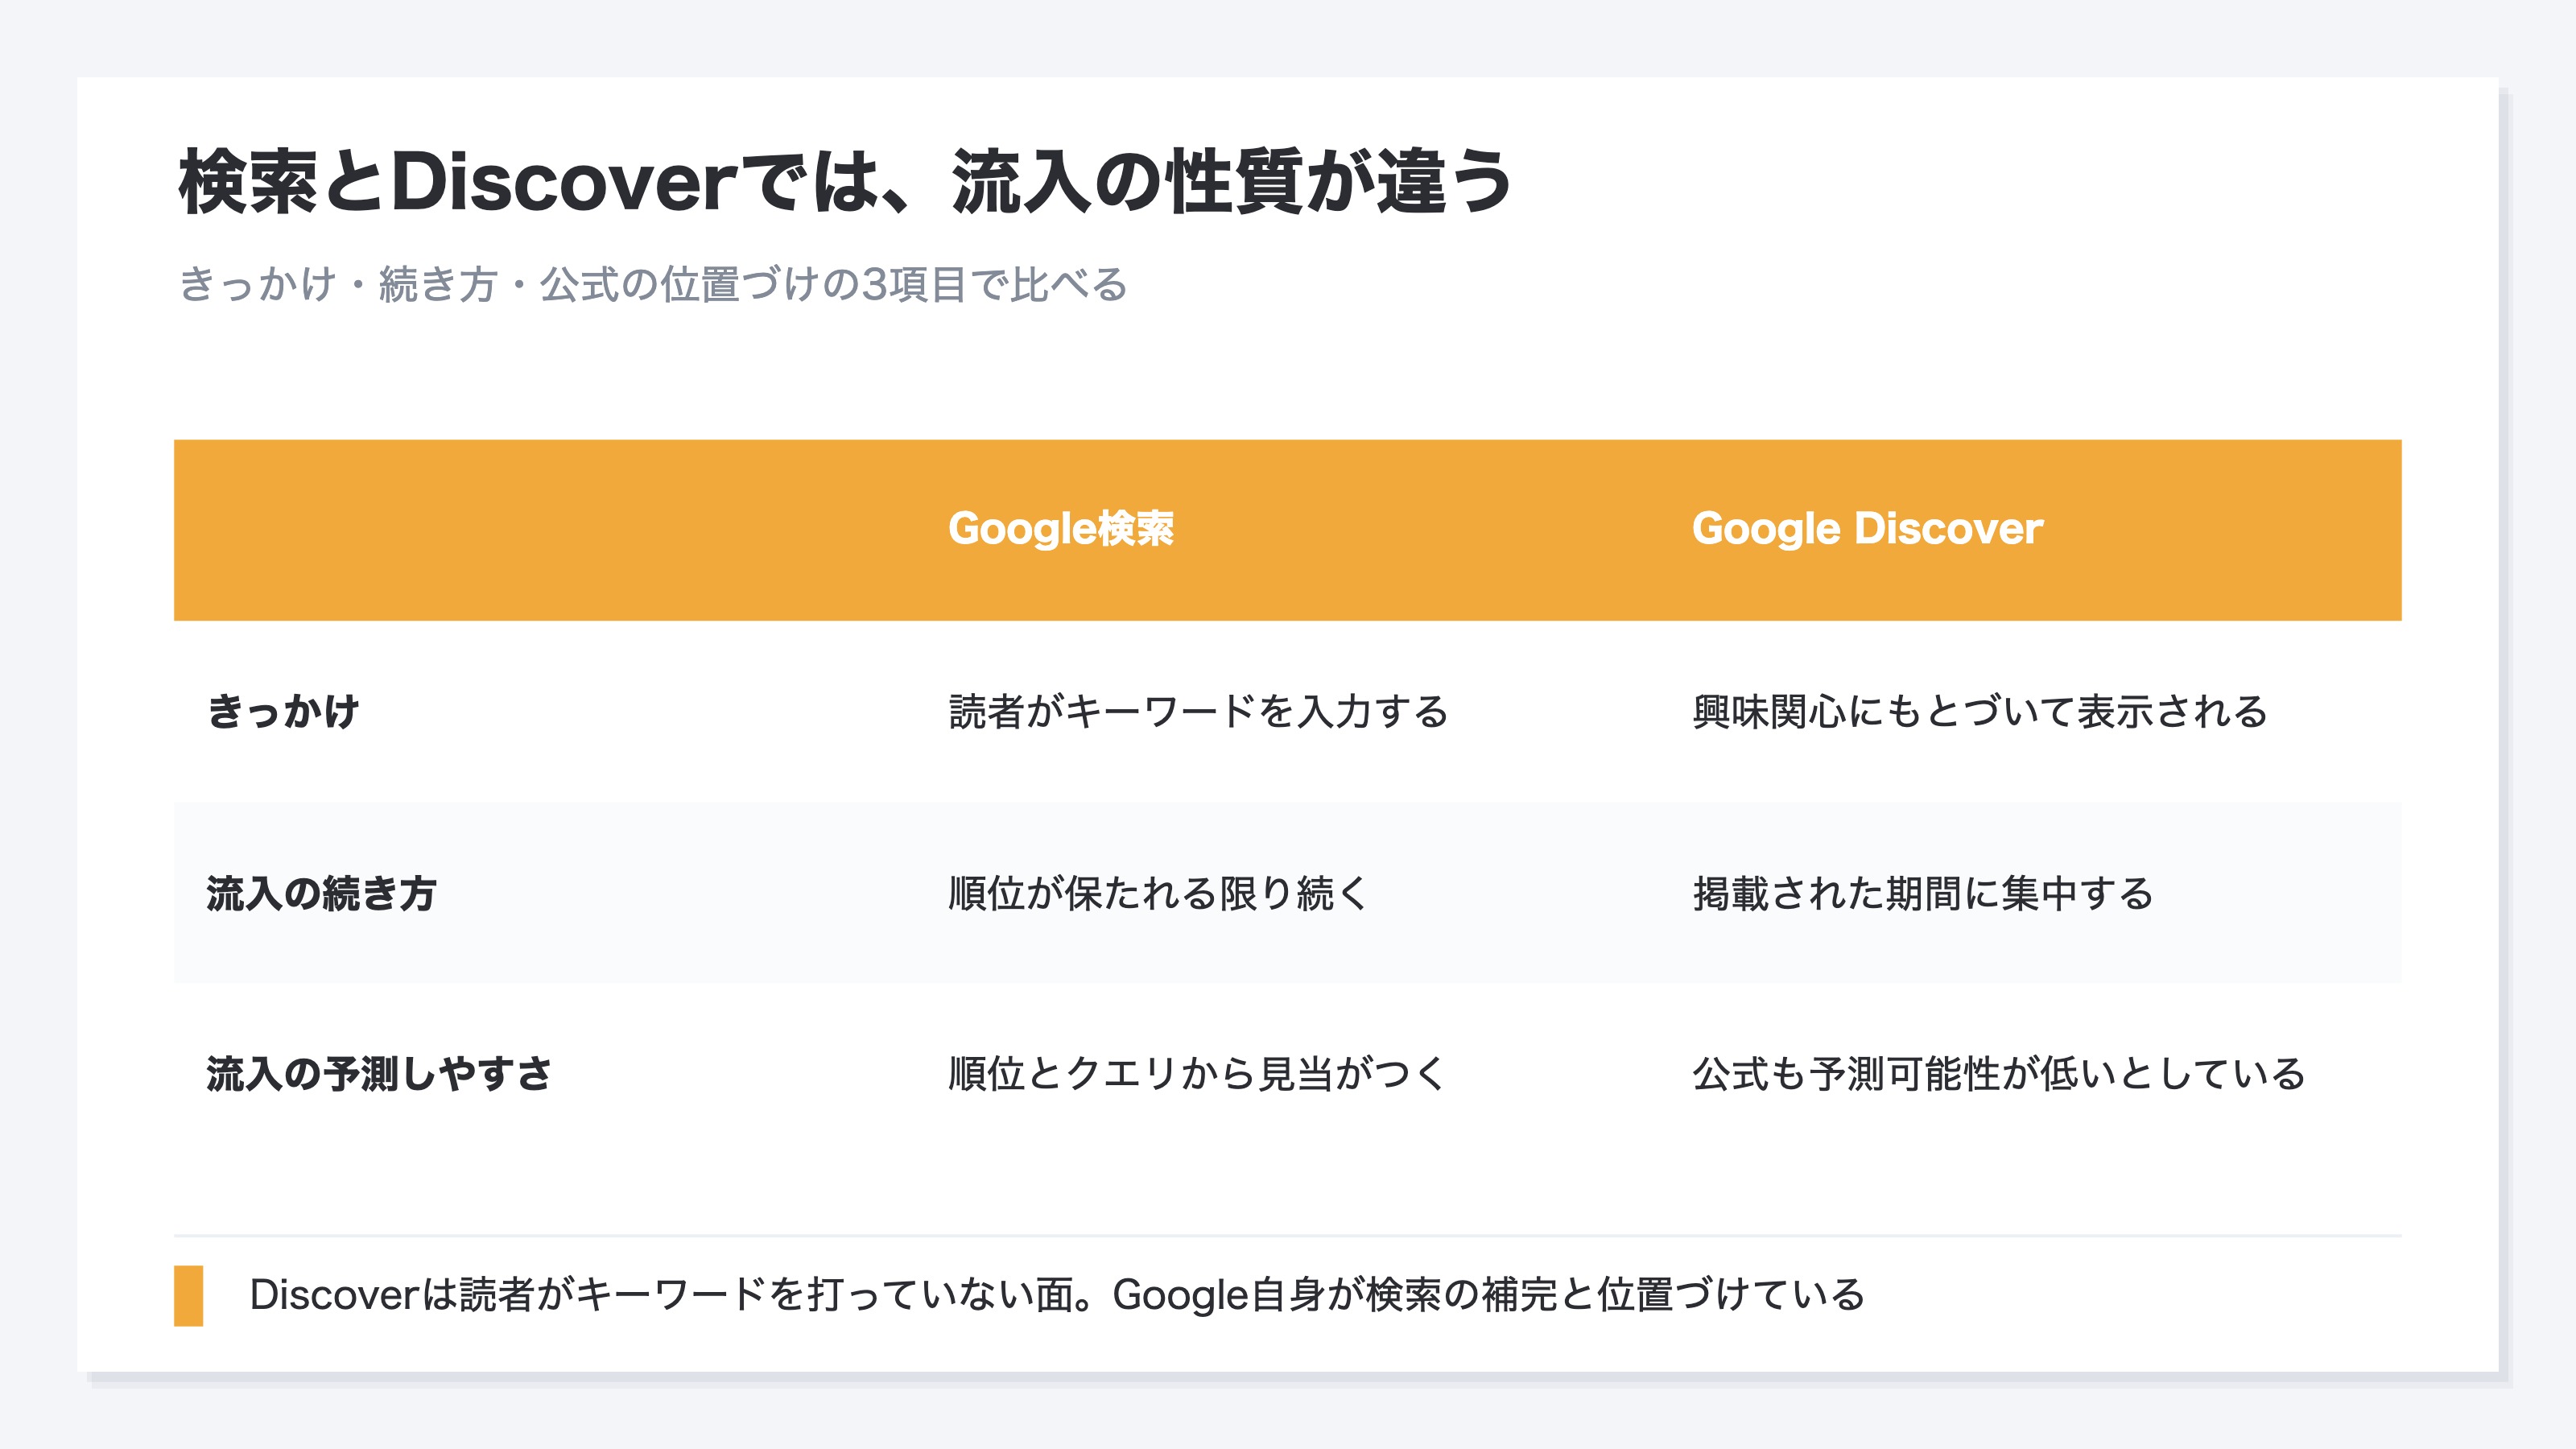This screenshot has width=2576, height=1449.
Task: Click cell 順位とクエリから見当がつく
Action: pos(1197,1073)
